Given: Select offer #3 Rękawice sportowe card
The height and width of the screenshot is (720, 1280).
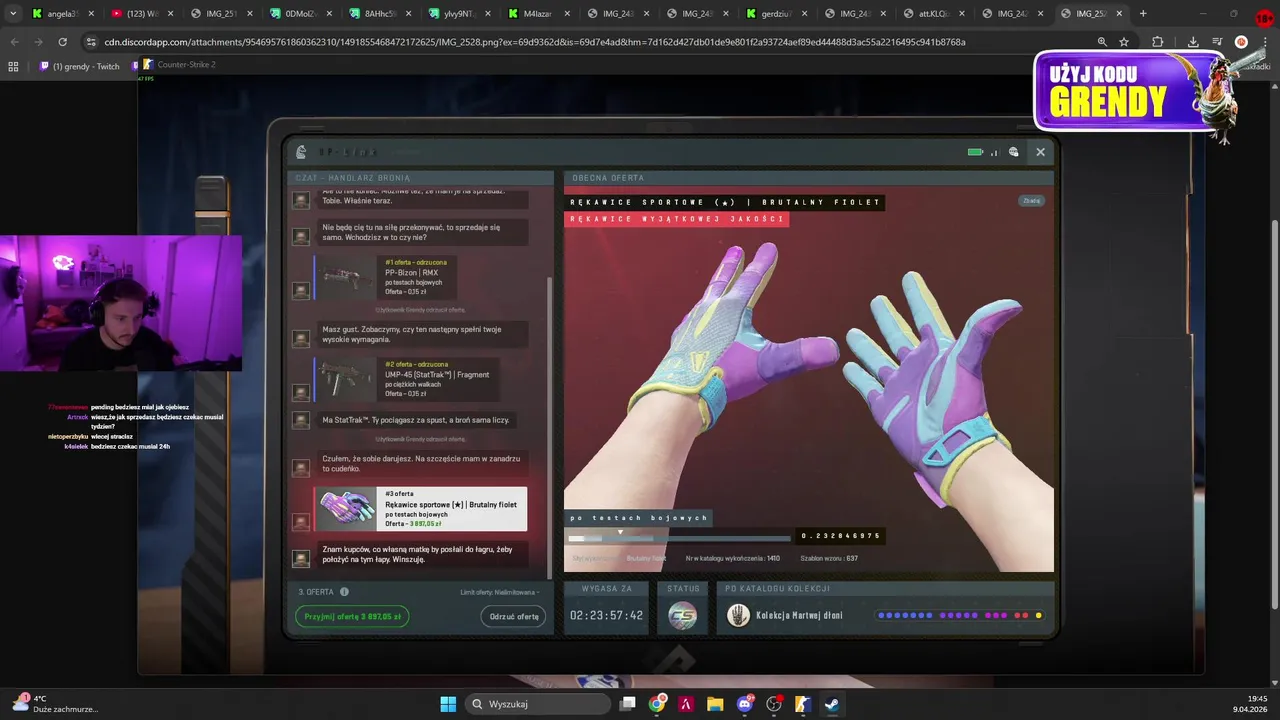Looking at the screenshot, I should pyautogui.click(x=421, y=509).
